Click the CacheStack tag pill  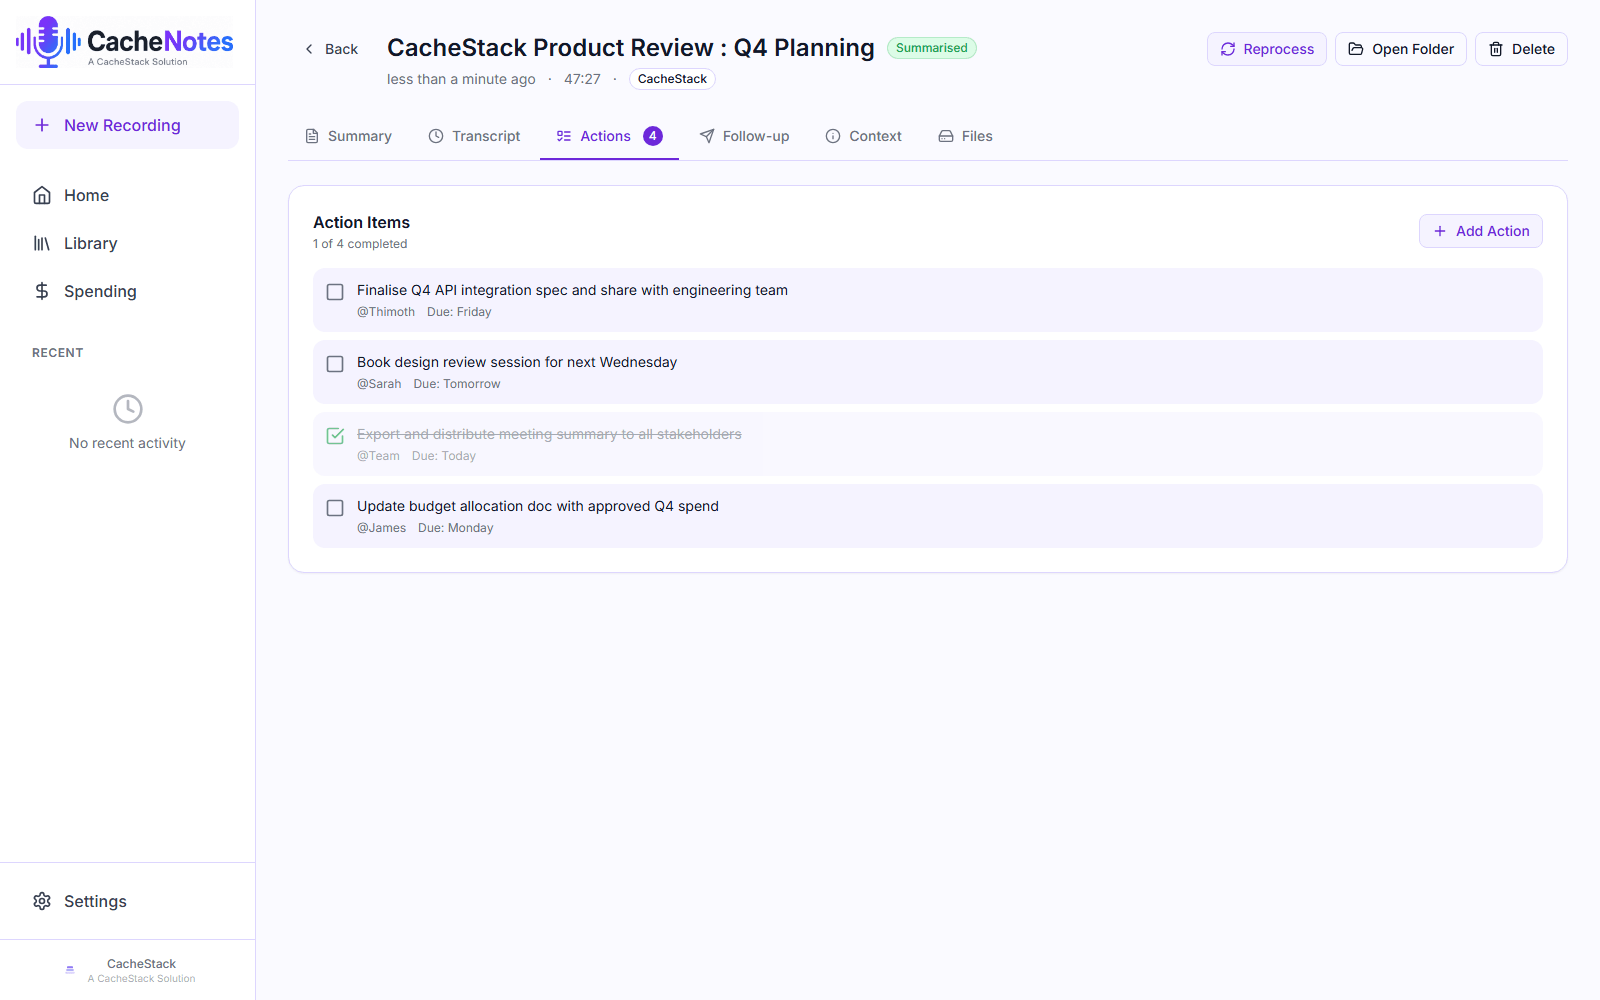click(672, 79)
